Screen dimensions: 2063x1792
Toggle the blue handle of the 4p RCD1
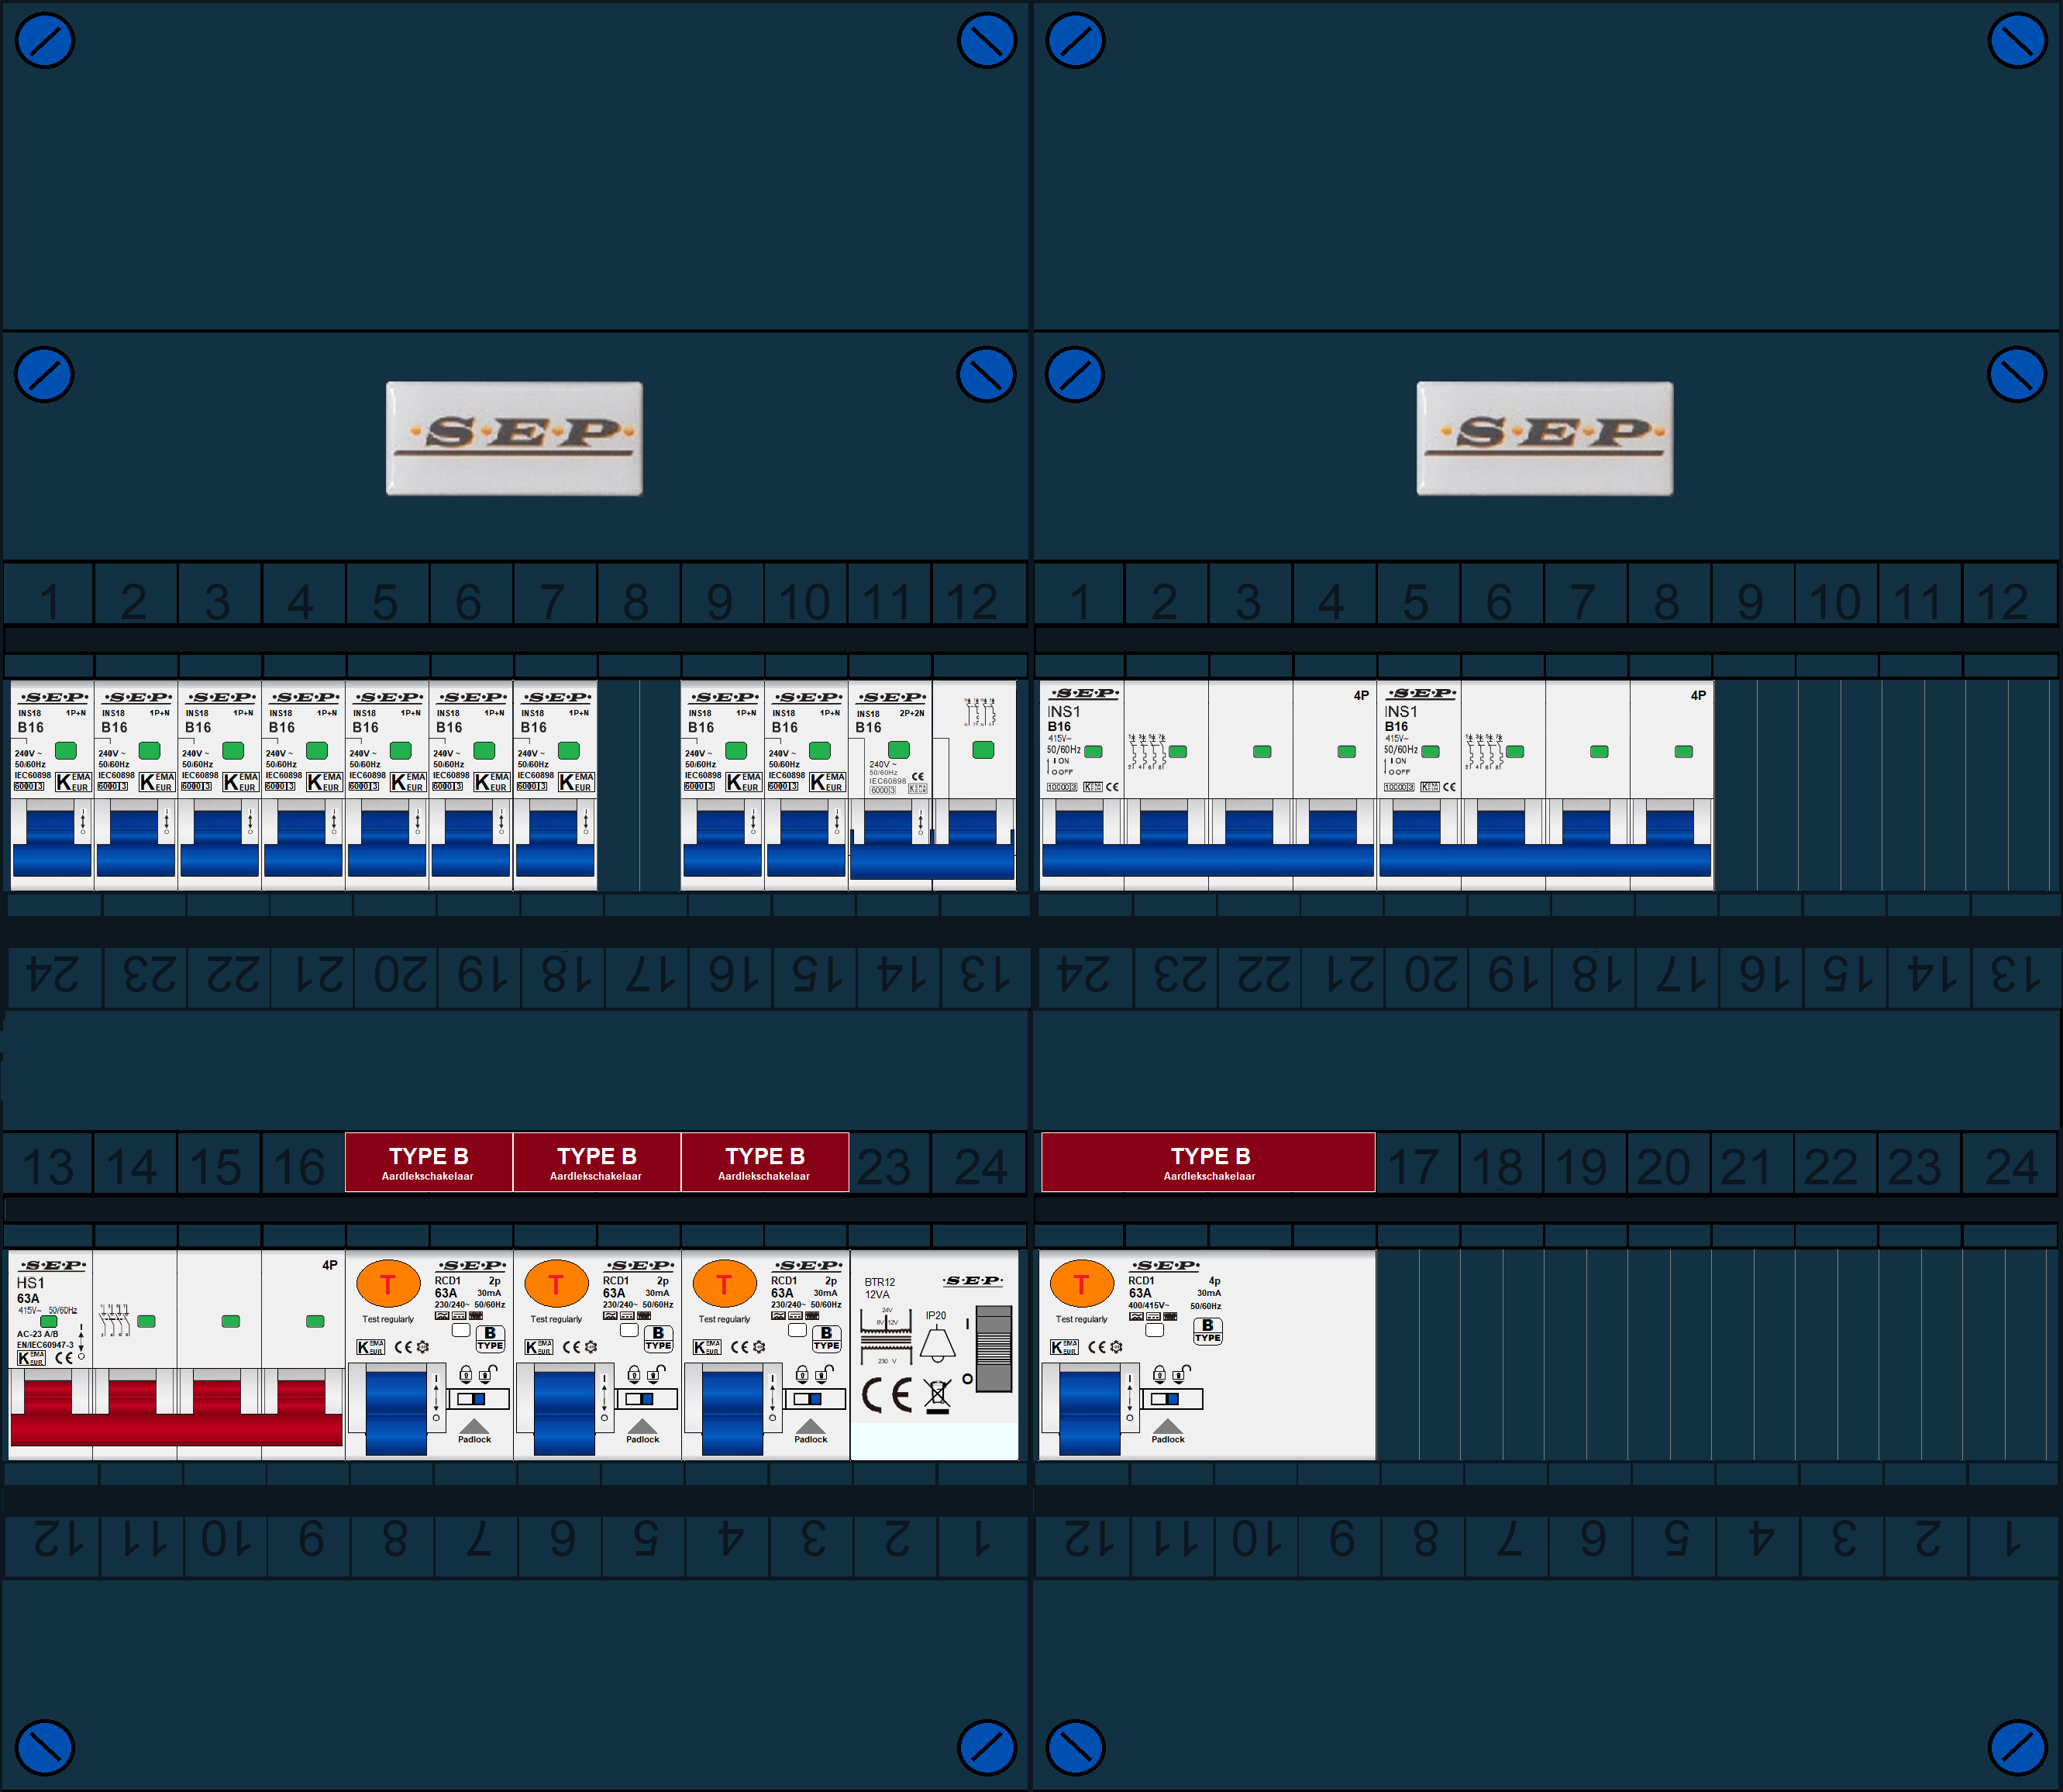1089,1412
